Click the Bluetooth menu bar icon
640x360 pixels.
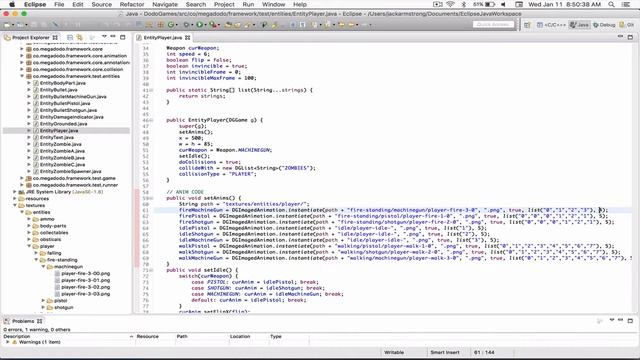tap(464, 4)
